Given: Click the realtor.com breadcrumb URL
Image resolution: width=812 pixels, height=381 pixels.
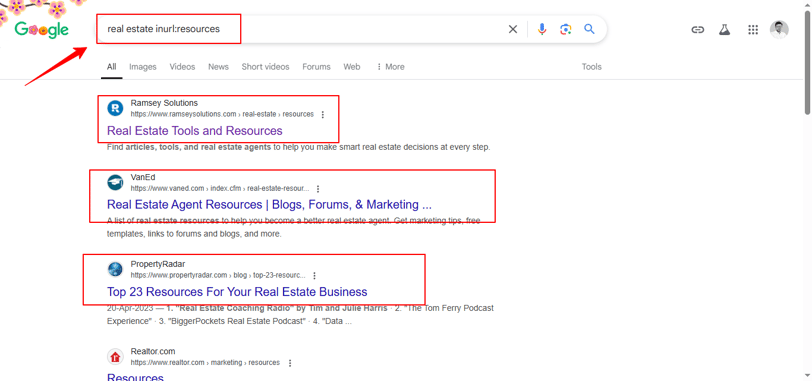Looking at the screenshot, I should pyautogui.click(x=205, y=363).
